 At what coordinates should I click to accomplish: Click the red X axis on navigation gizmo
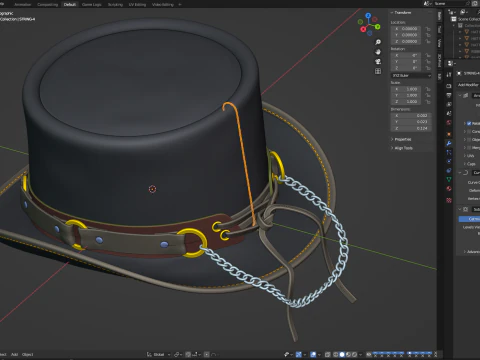coord(363,29)
